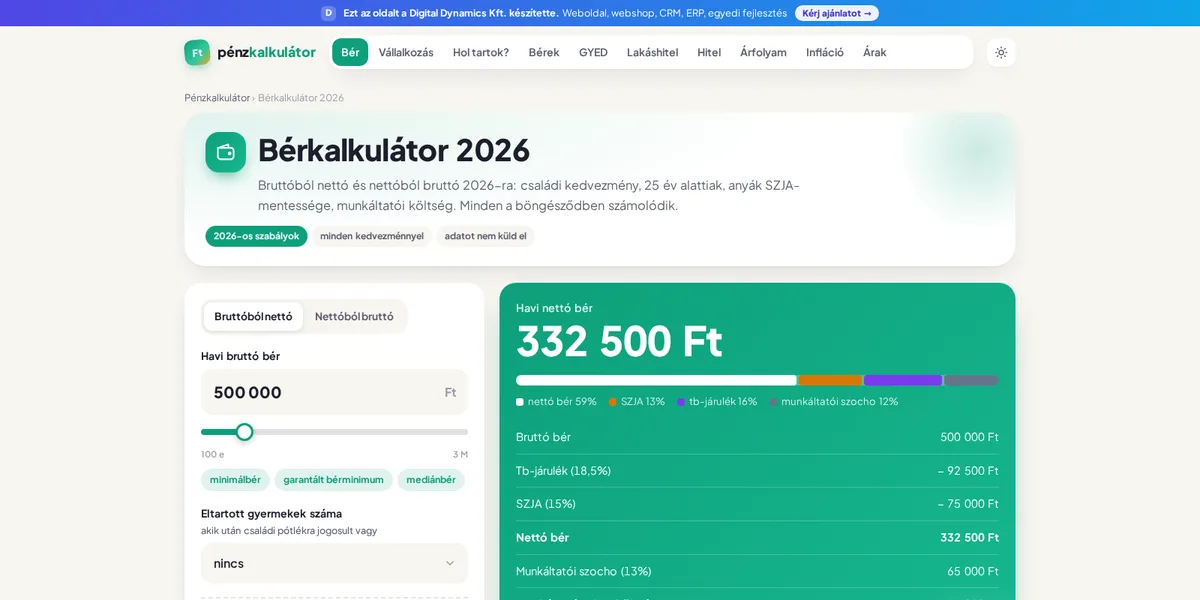The height and width of the screenshot is (600, 1200).
Task: Click the orange SZJA bar segment
Action: pyautogui.click(x=830, y=380)
